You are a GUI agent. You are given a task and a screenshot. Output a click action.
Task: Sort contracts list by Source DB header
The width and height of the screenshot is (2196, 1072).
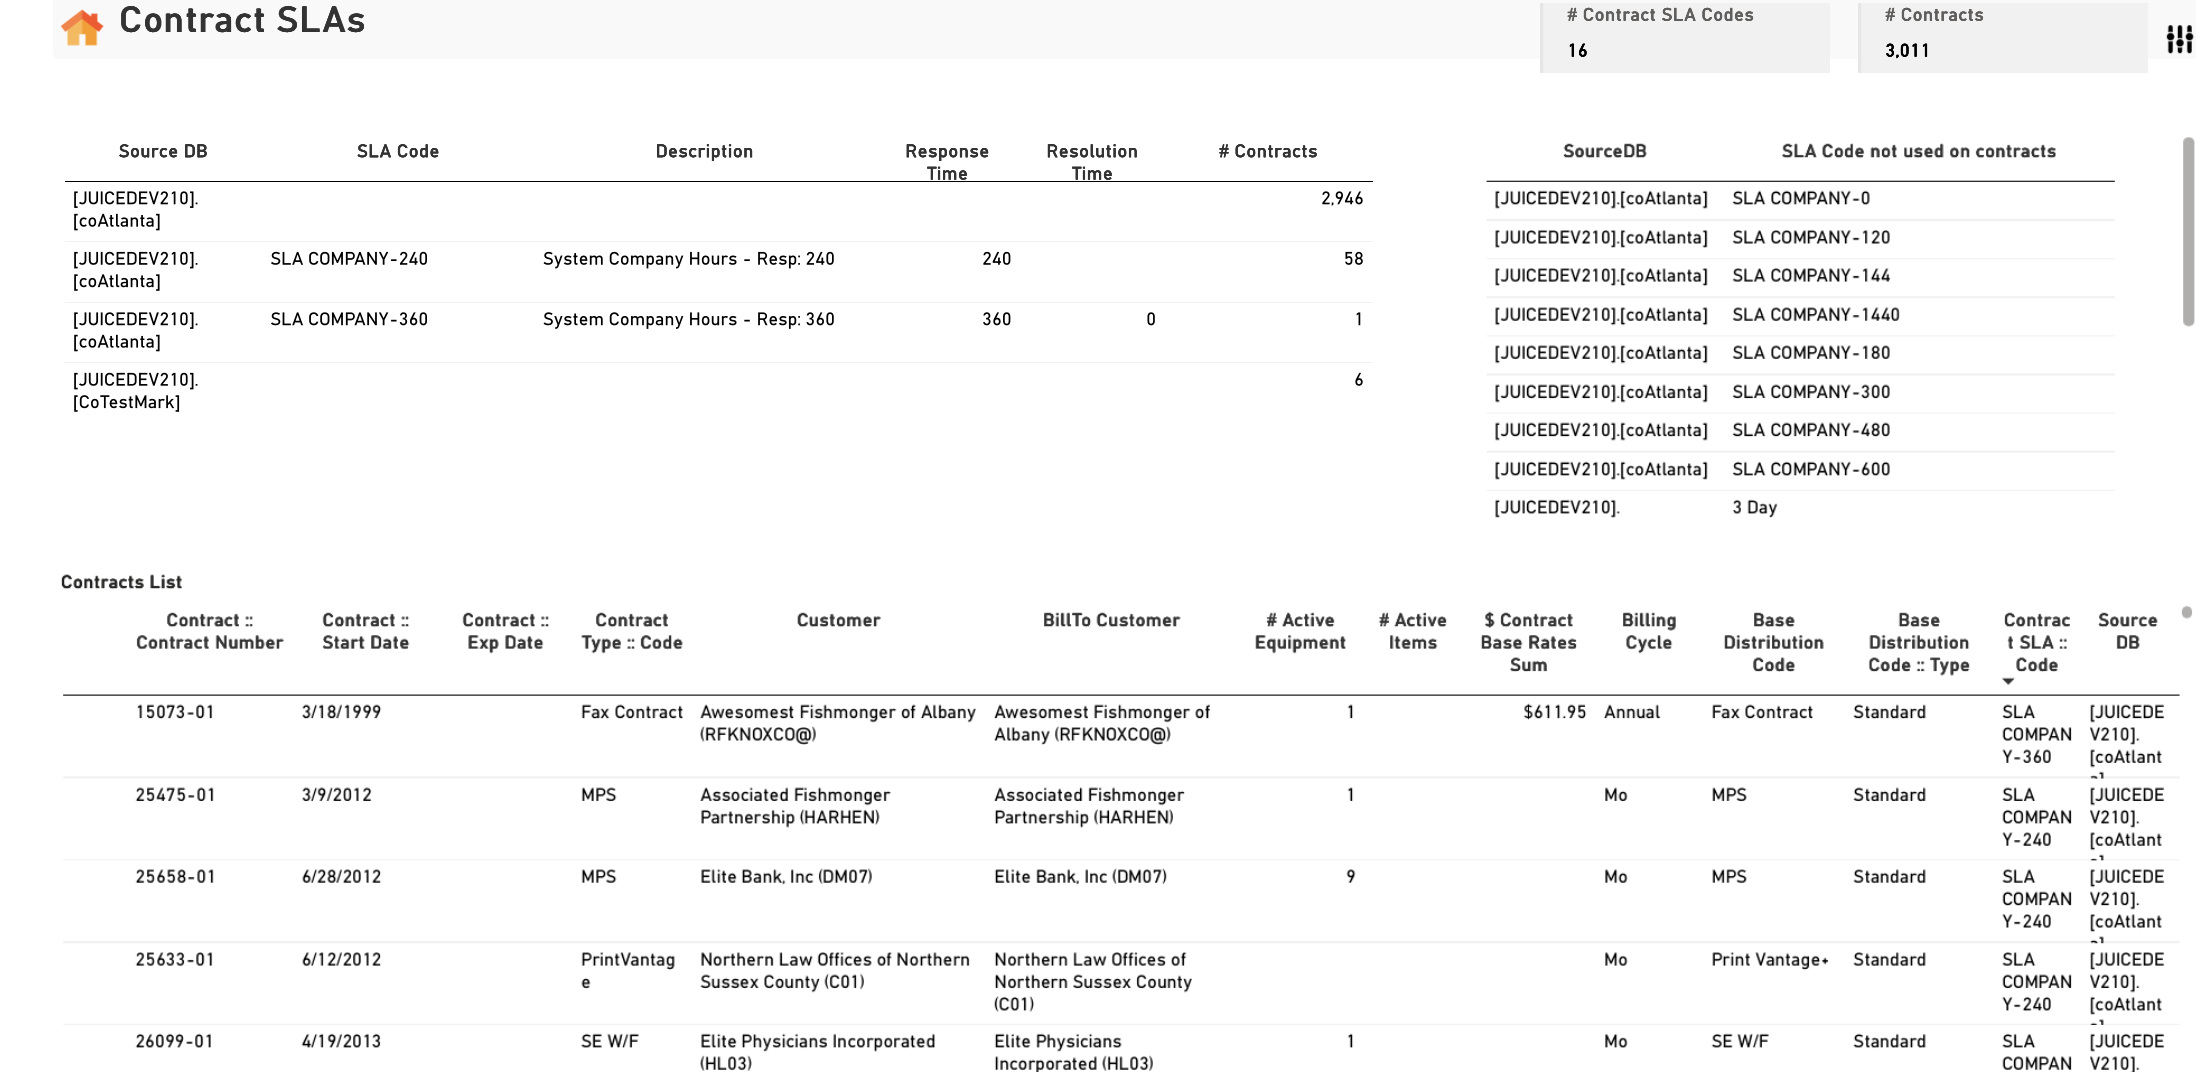(2127, 631)
